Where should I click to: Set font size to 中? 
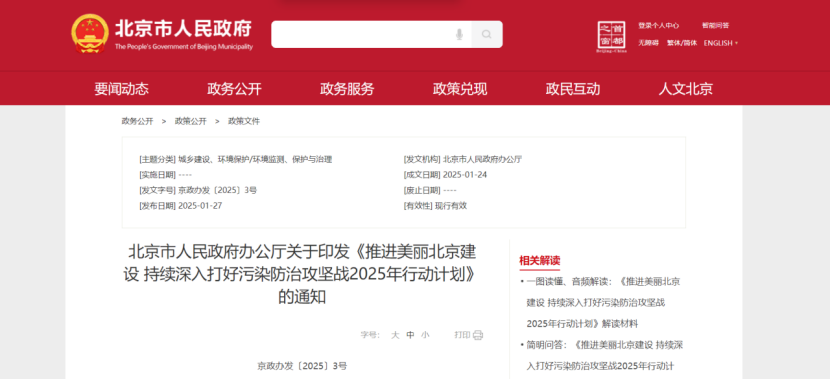[410, 335]
